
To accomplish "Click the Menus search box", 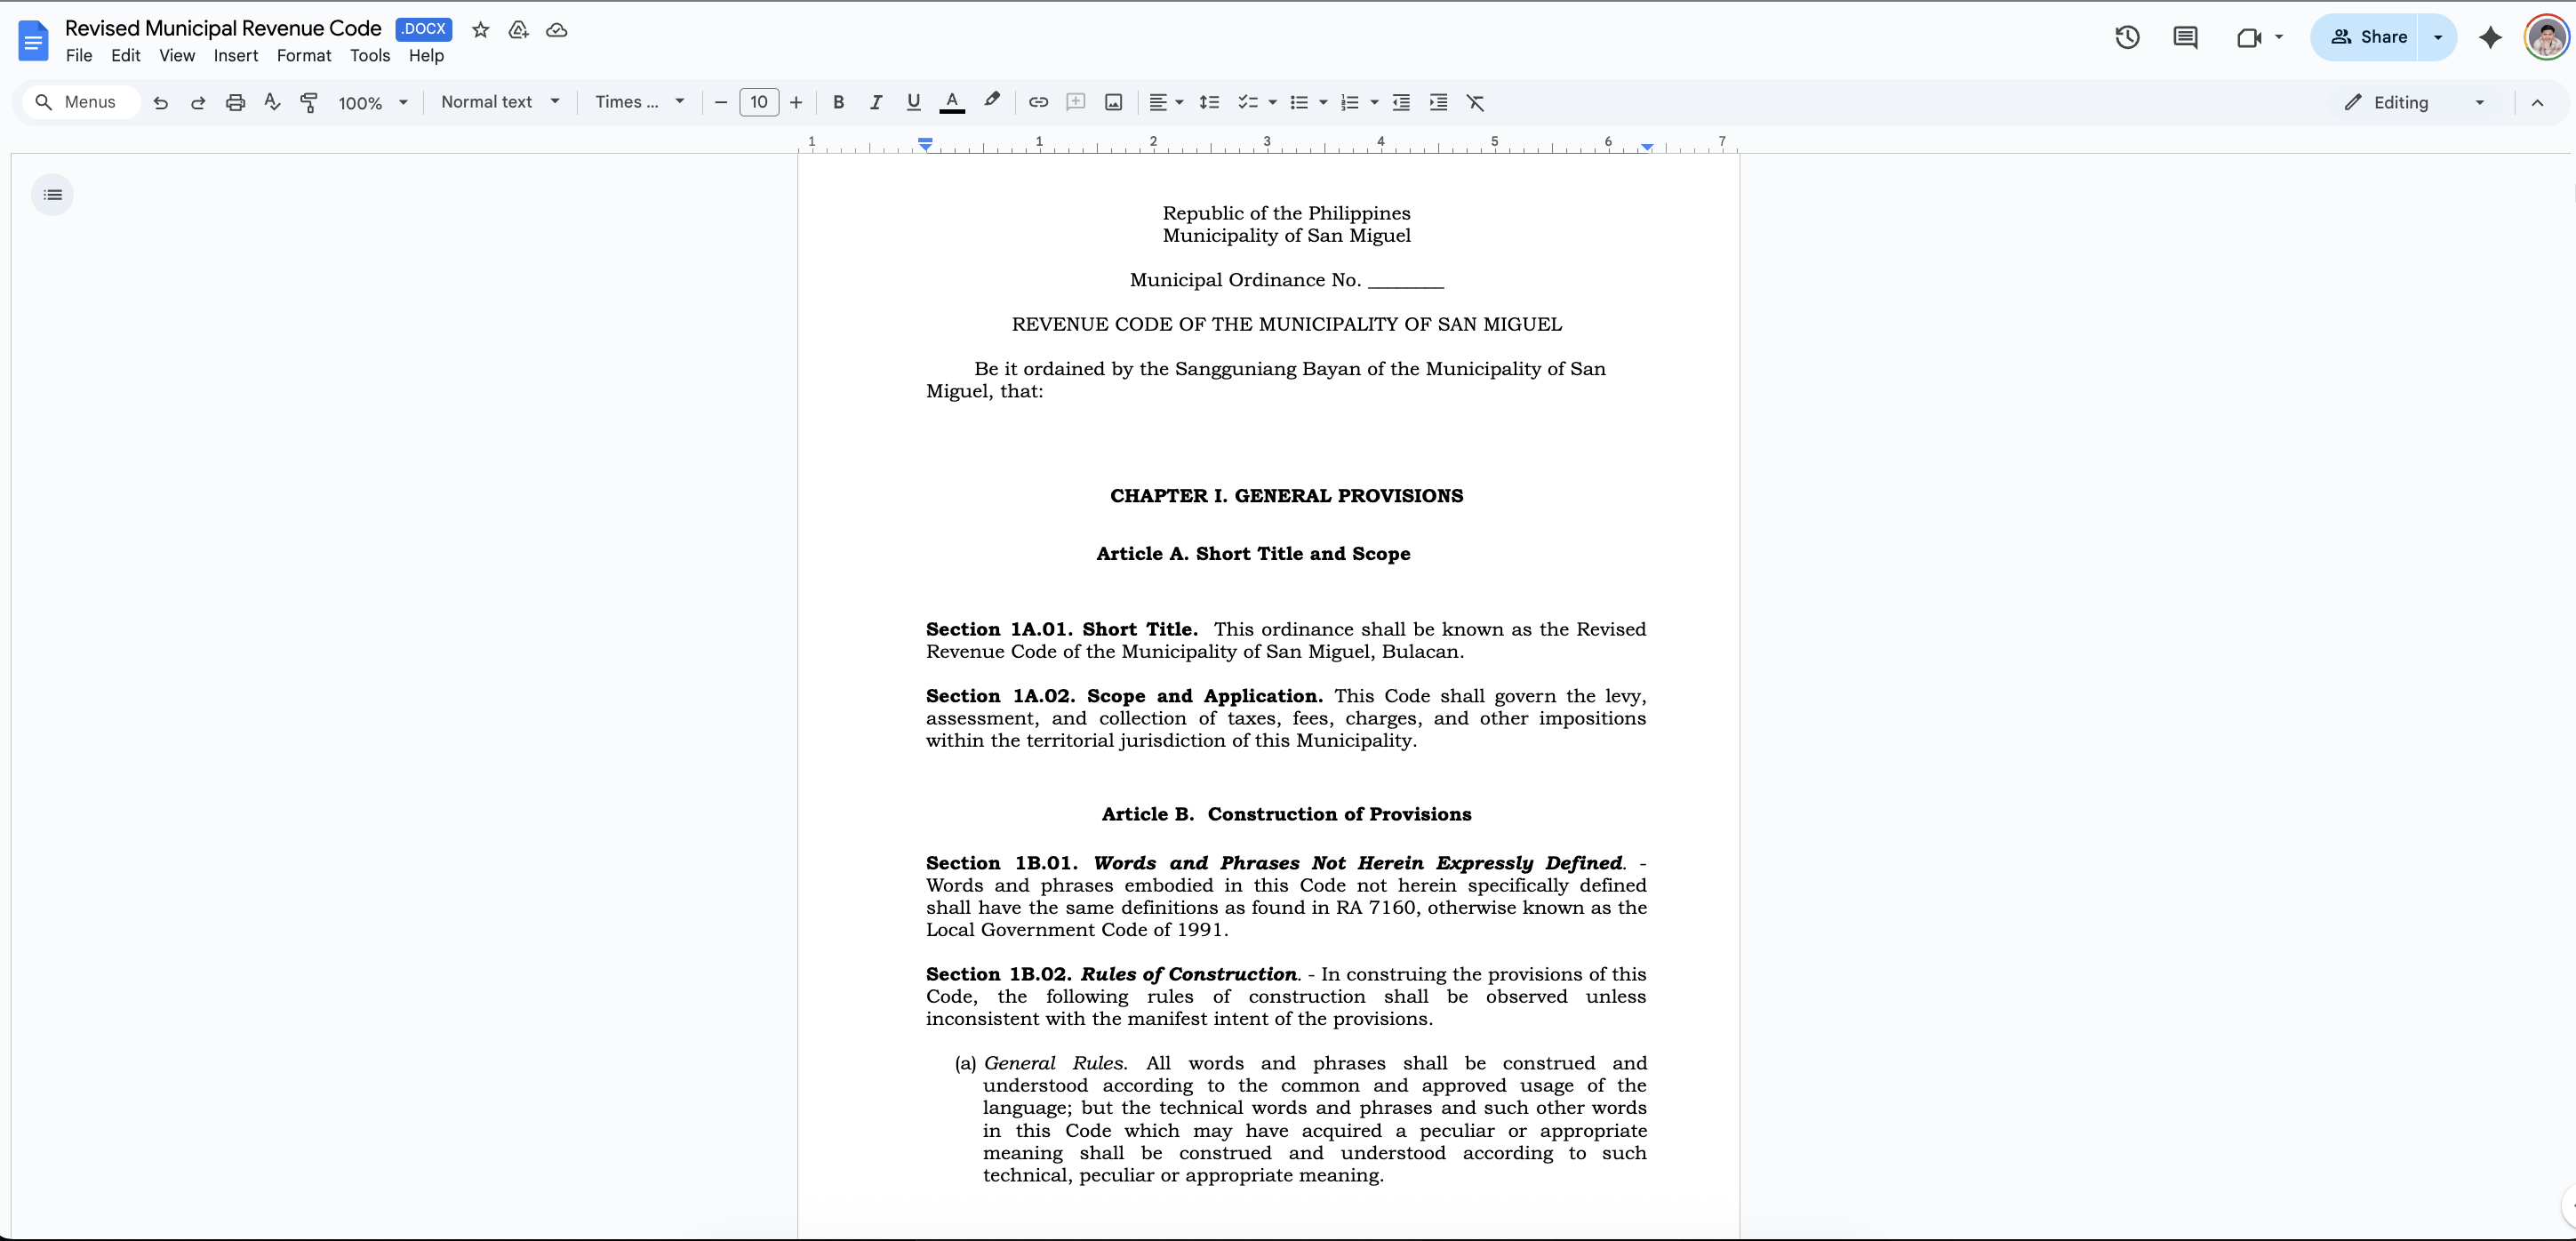I will coord(80,102).
